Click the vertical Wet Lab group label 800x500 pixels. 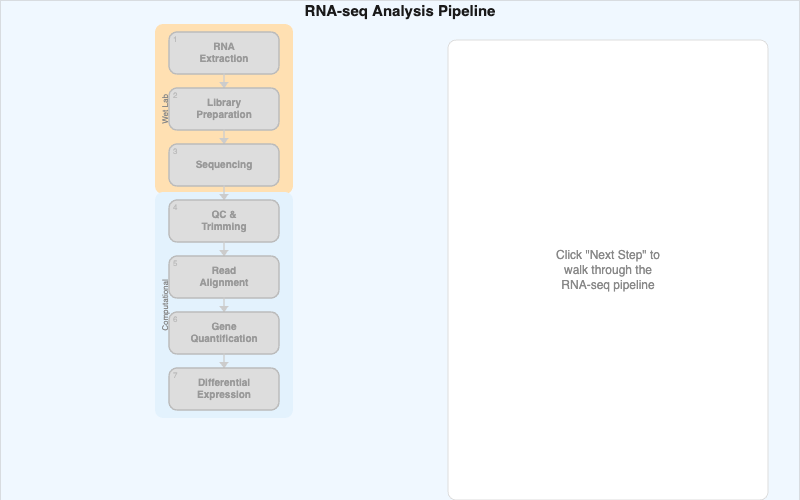point(165,109)
